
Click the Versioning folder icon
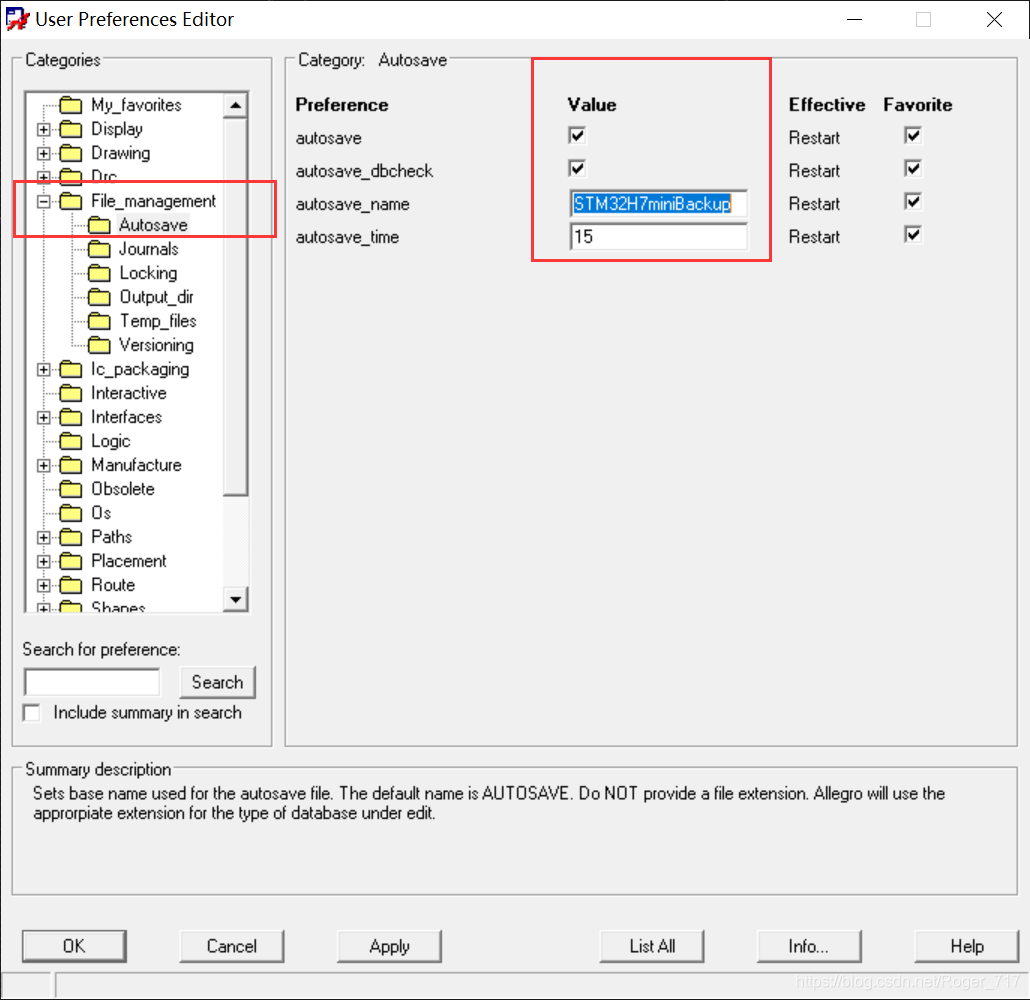pos(99,345)
